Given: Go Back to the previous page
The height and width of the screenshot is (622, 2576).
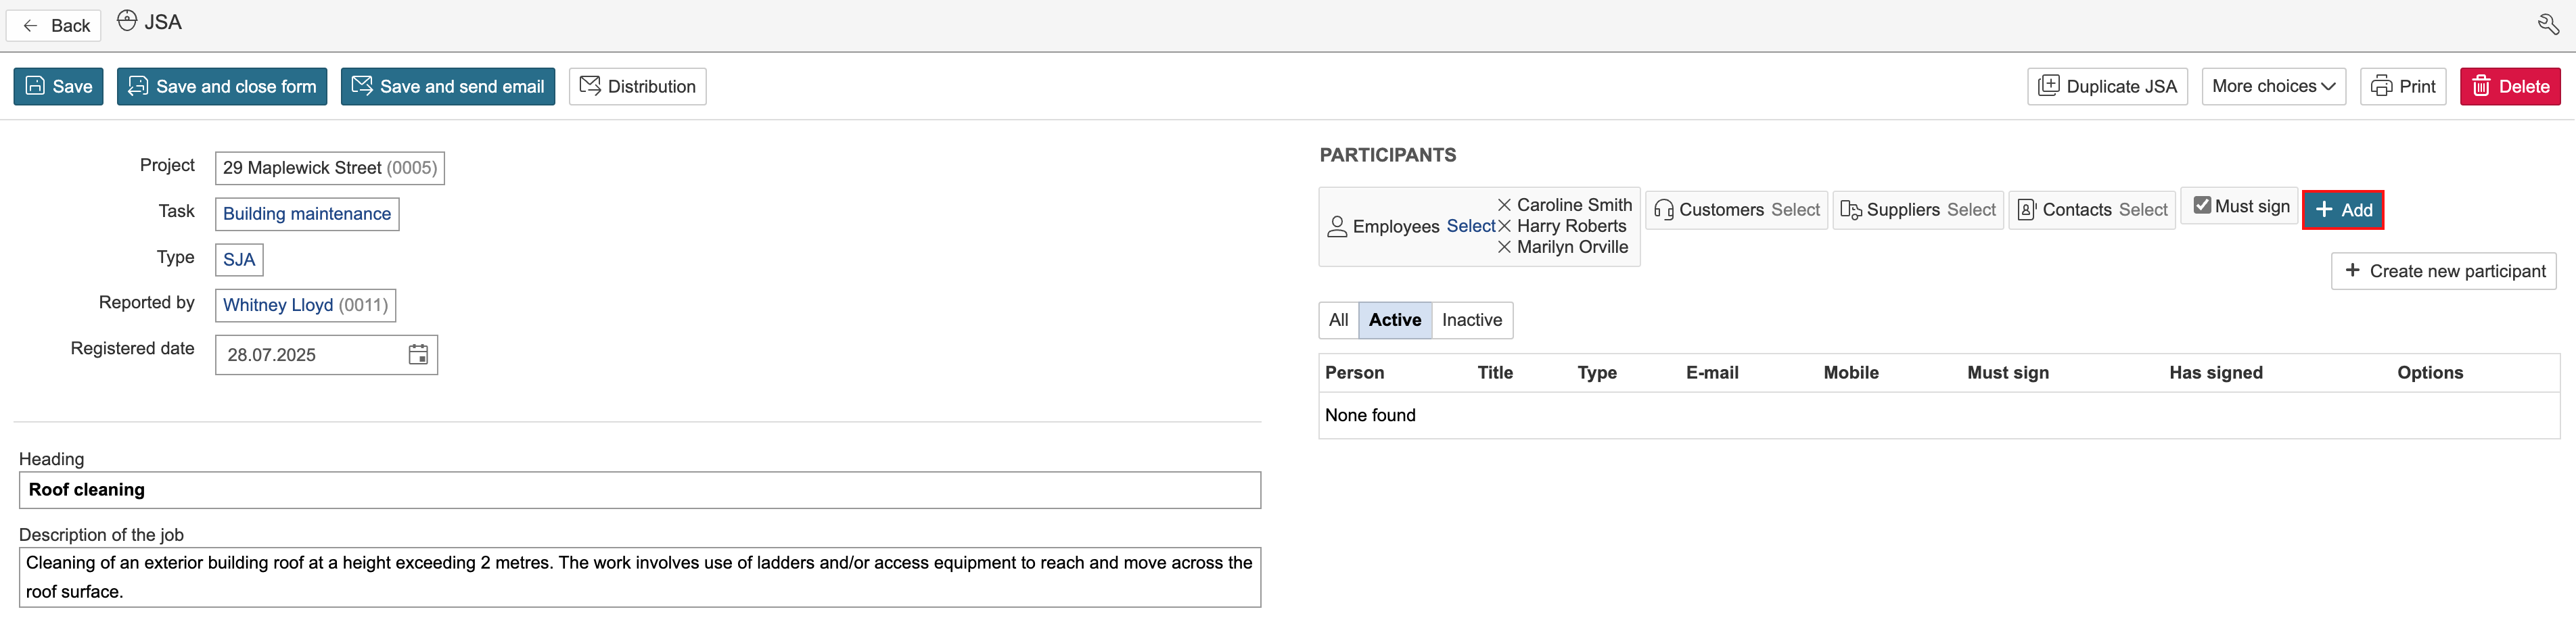Looking at the screenshot, I should (55, 26).
